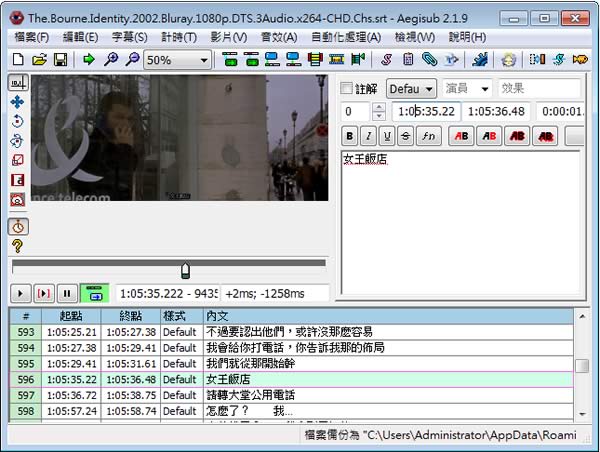Toggle video auto-scroll green button

94,293
